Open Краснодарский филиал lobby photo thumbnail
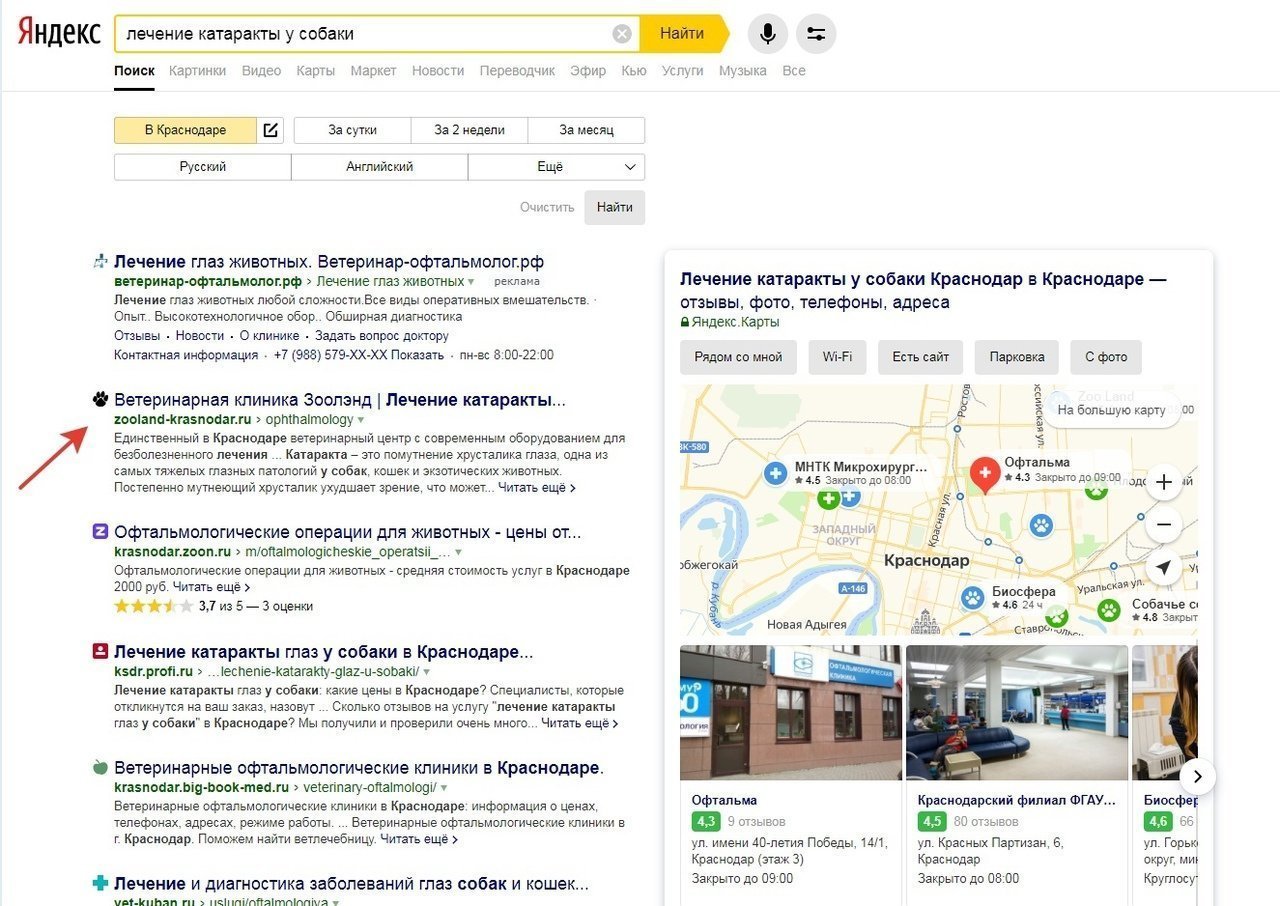The width and height of the screenshot is (1280, 906). [x=1017, y=712]
